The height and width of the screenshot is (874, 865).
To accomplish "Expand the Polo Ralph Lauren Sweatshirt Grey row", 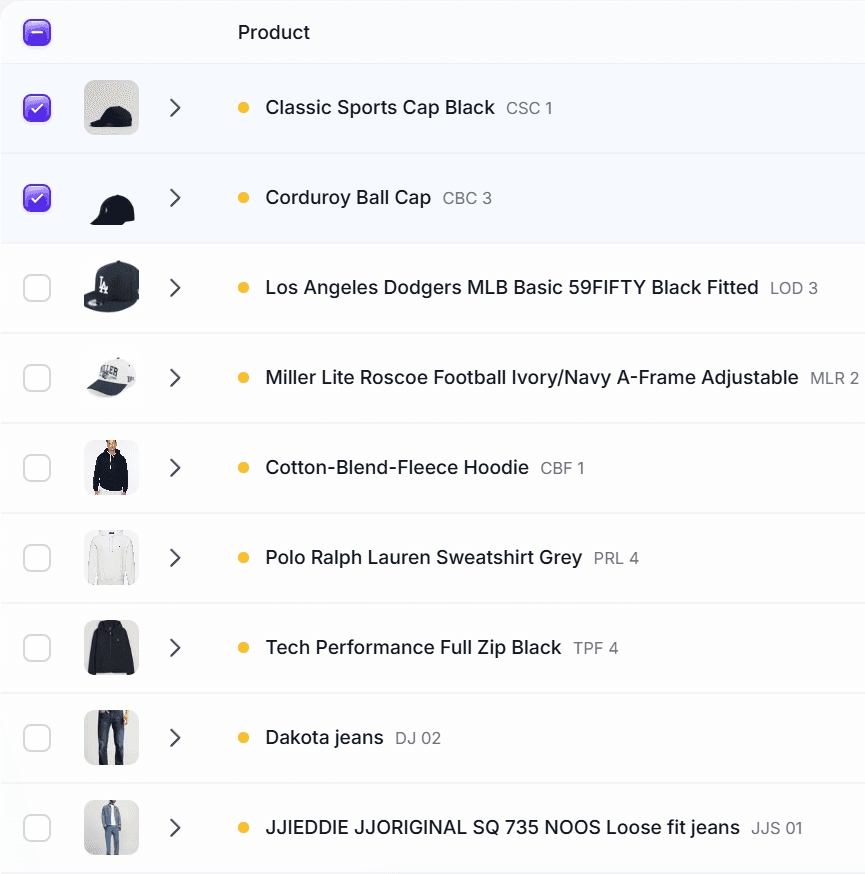I will (175, 557).
